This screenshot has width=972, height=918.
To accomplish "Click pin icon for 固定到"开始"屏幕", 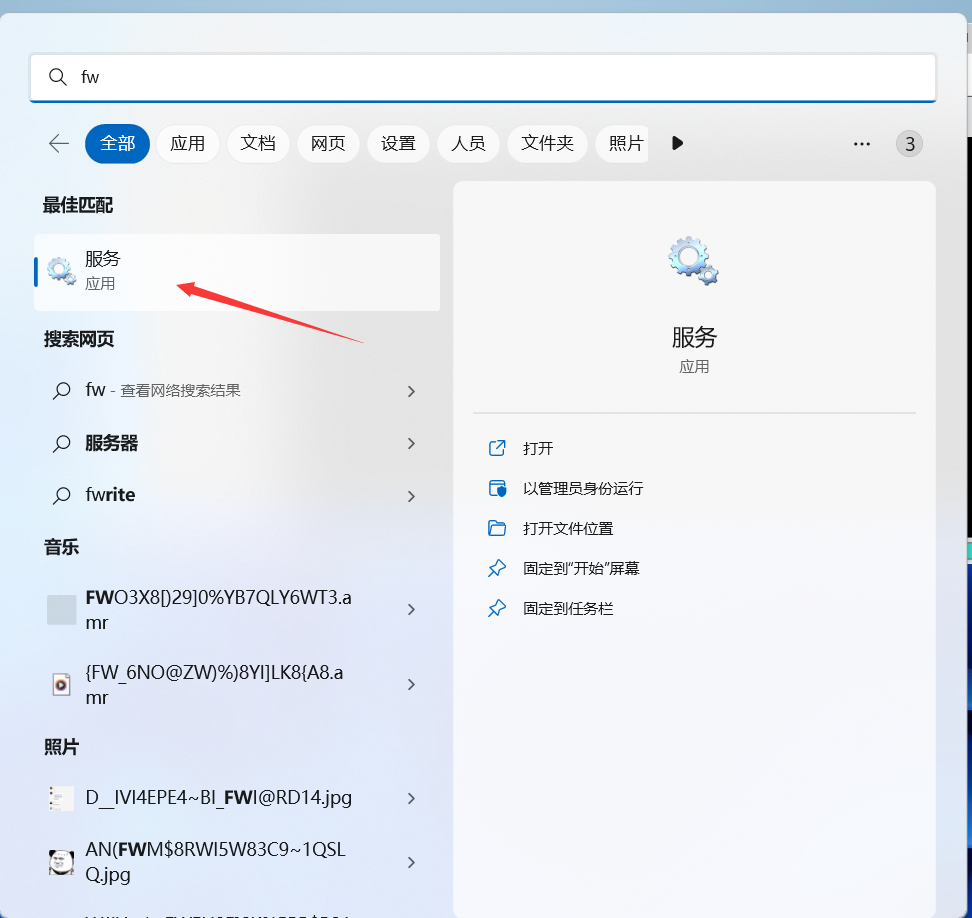I will [497, 568].
